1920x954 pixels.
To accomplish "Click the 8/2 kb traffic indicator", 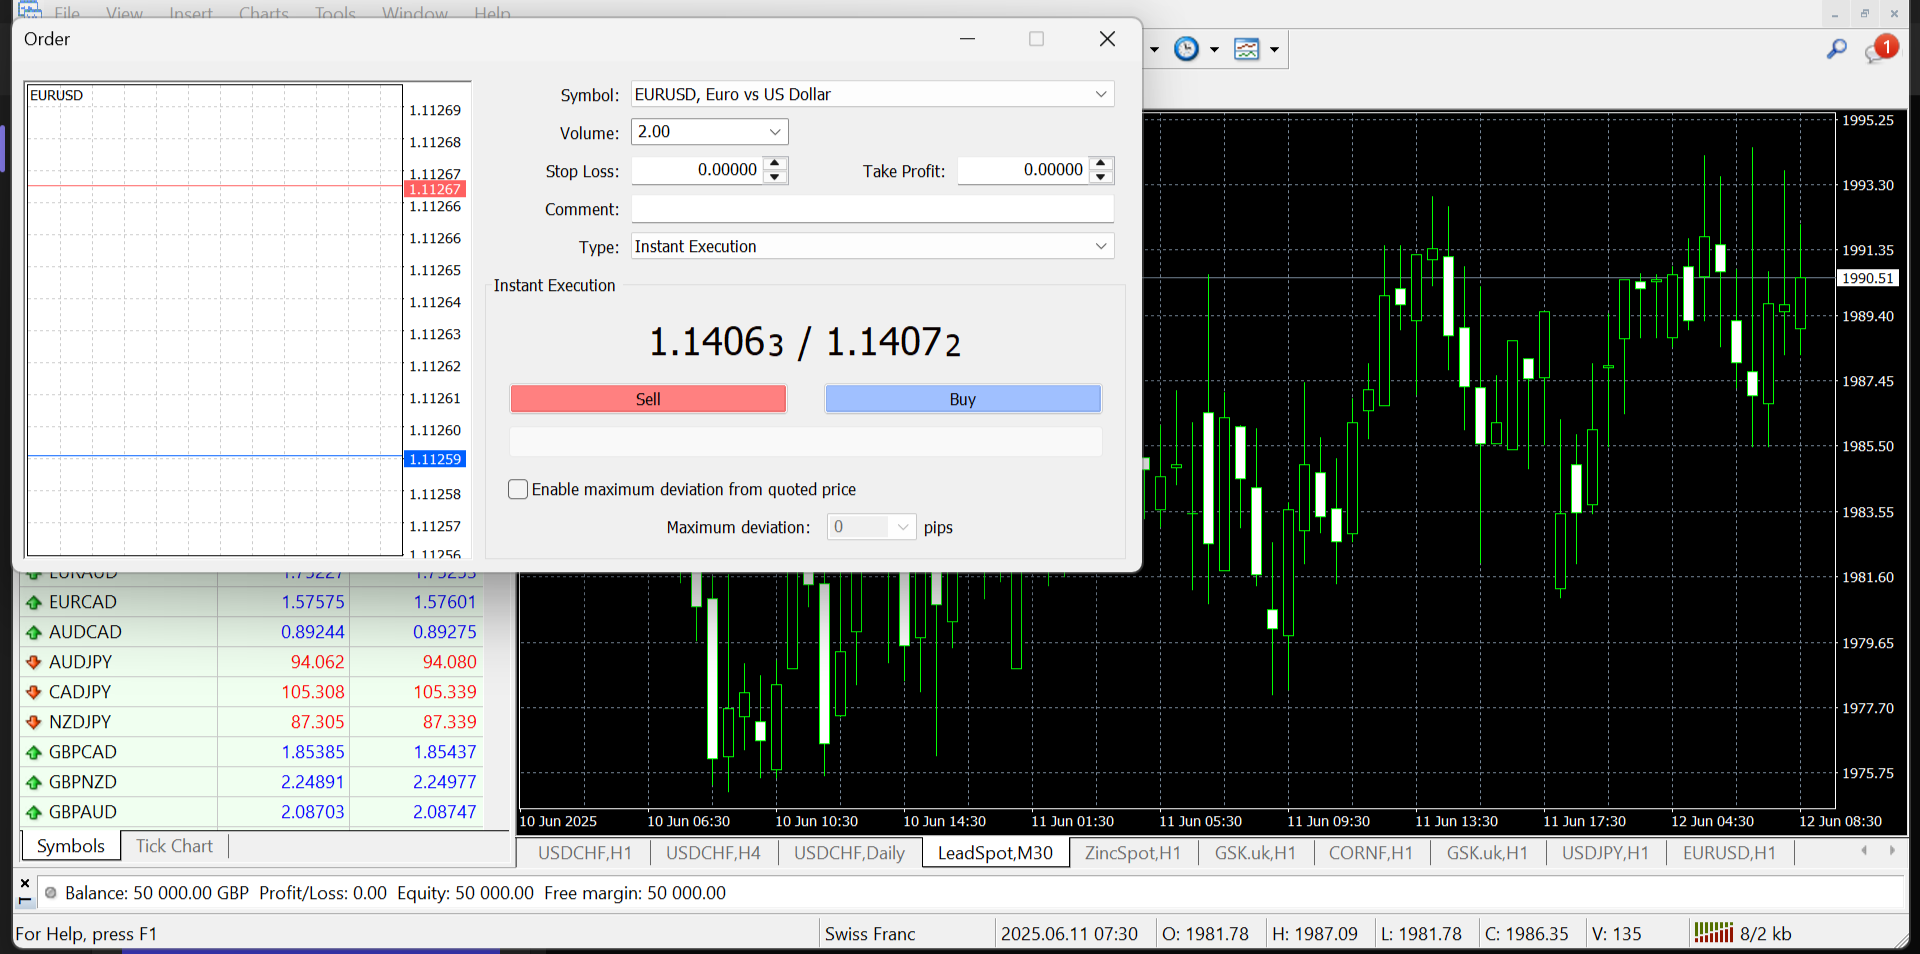I will pyautogui.click(x=1765, y=934).
